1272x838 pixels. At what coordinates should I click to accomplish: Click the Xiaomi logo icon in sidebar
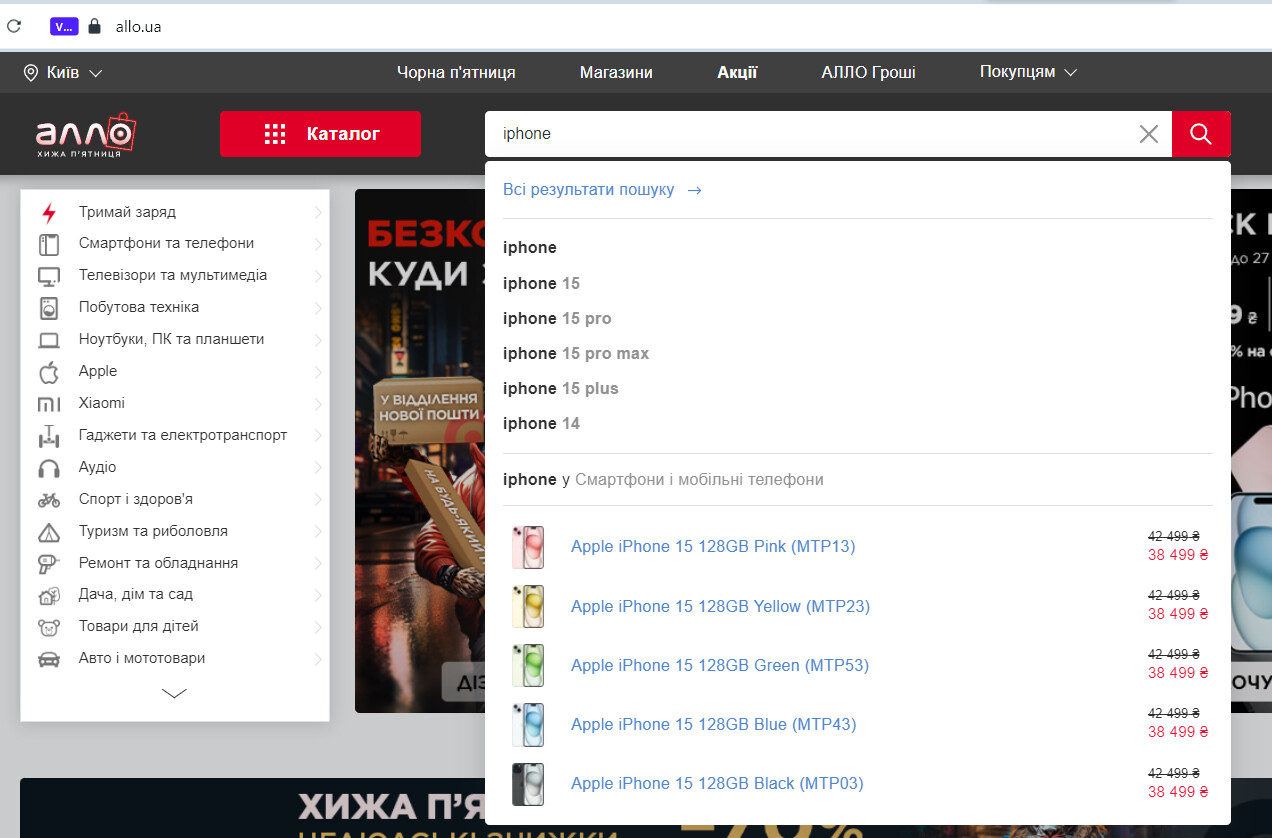[x=49, y=404]
